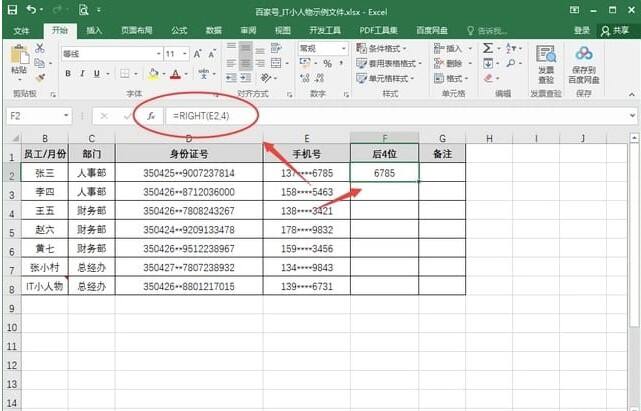Increase font size with the larger A
Viewport: 641px width, 411px height.
(197, 54)
